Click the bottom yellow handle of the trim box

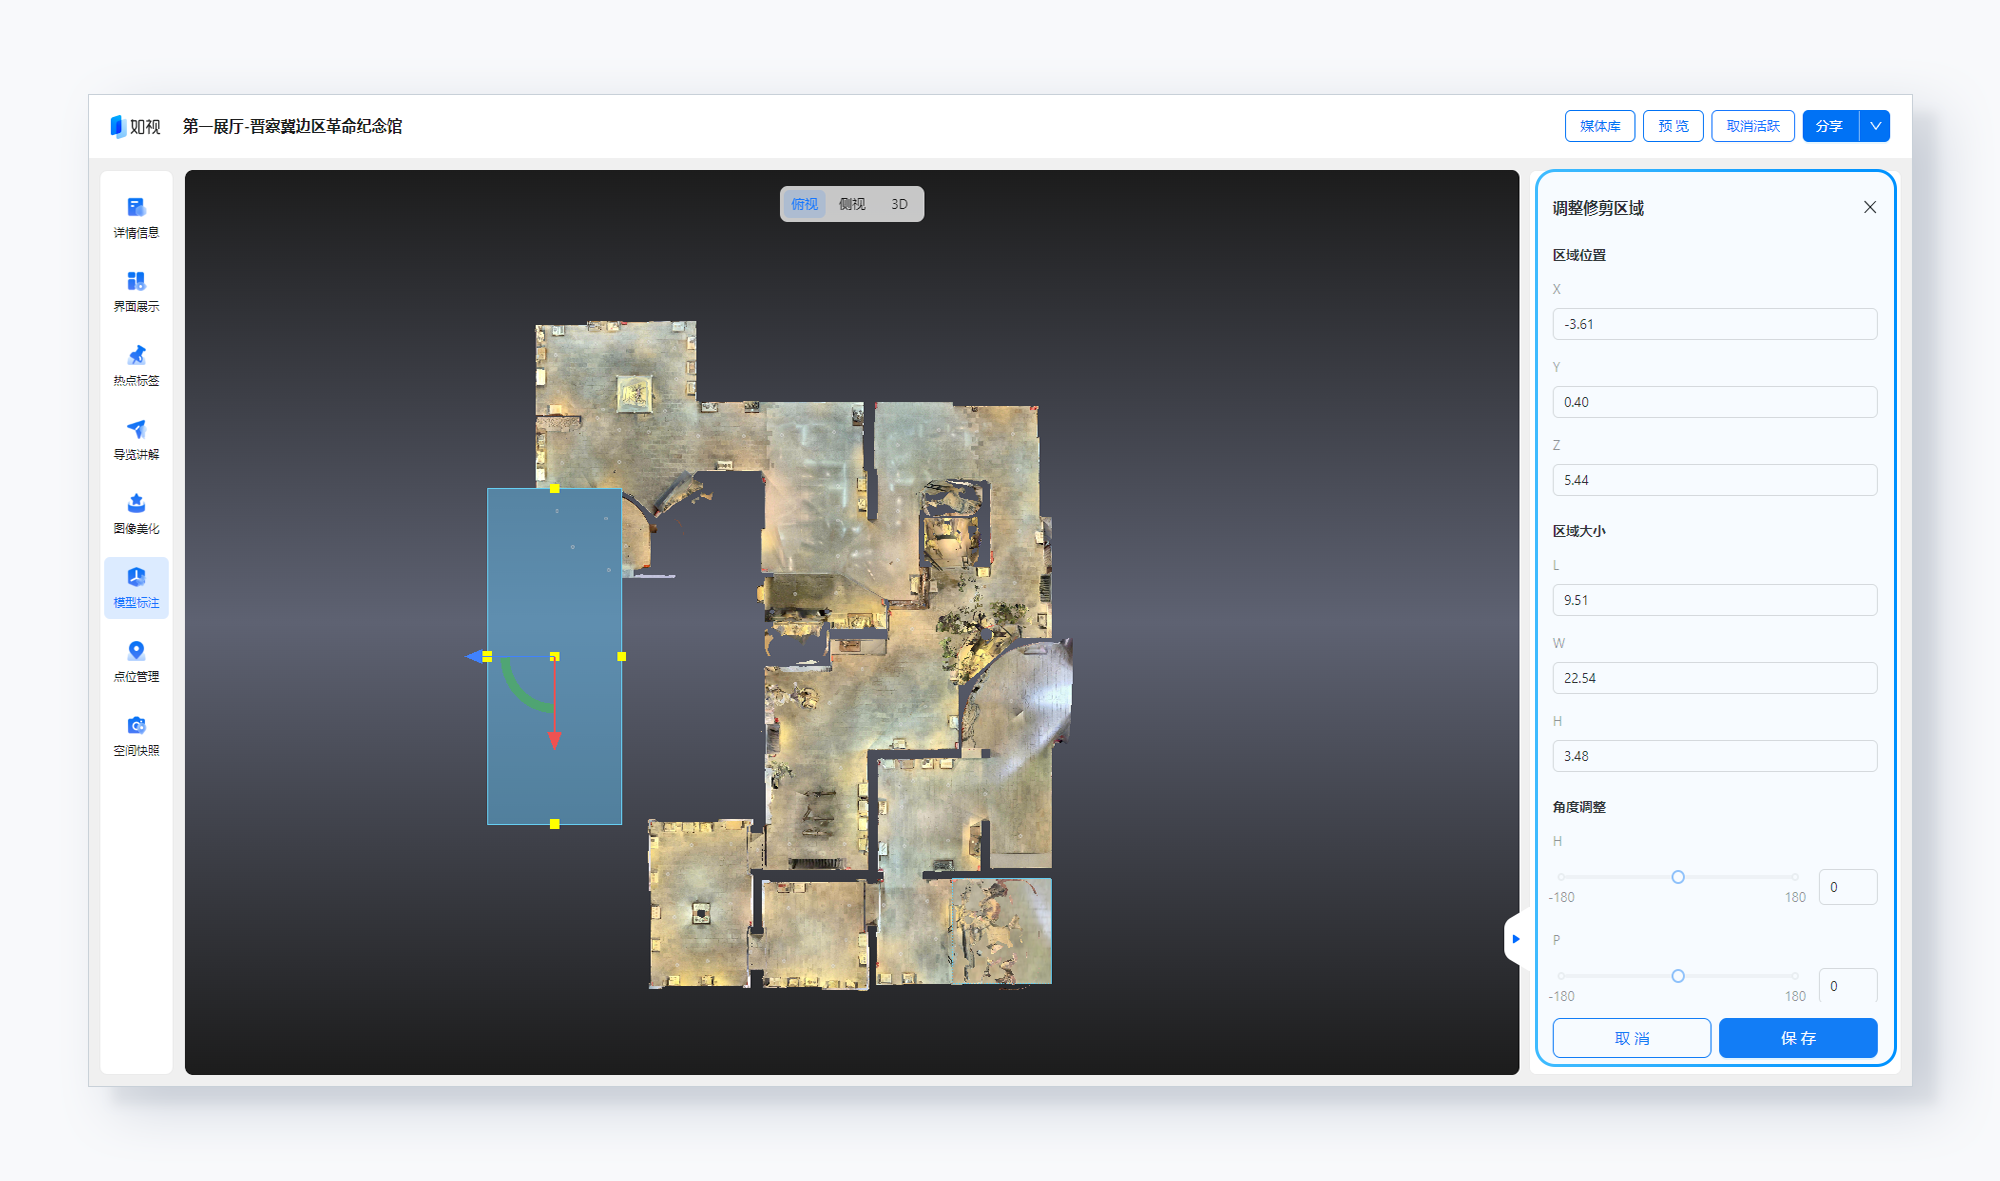click(x=554, y=824)
